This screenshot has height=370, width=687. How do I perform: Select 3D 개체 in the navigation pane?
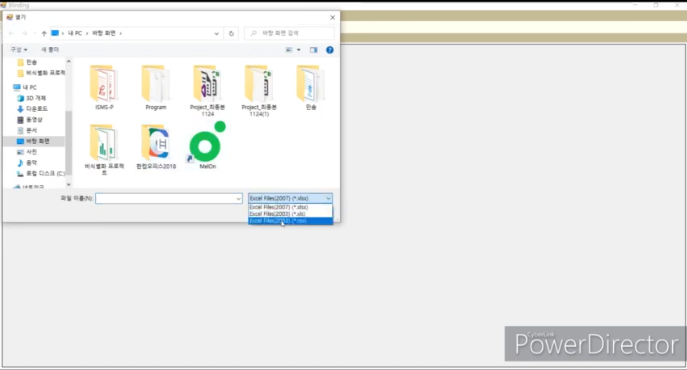click(31, 98)
